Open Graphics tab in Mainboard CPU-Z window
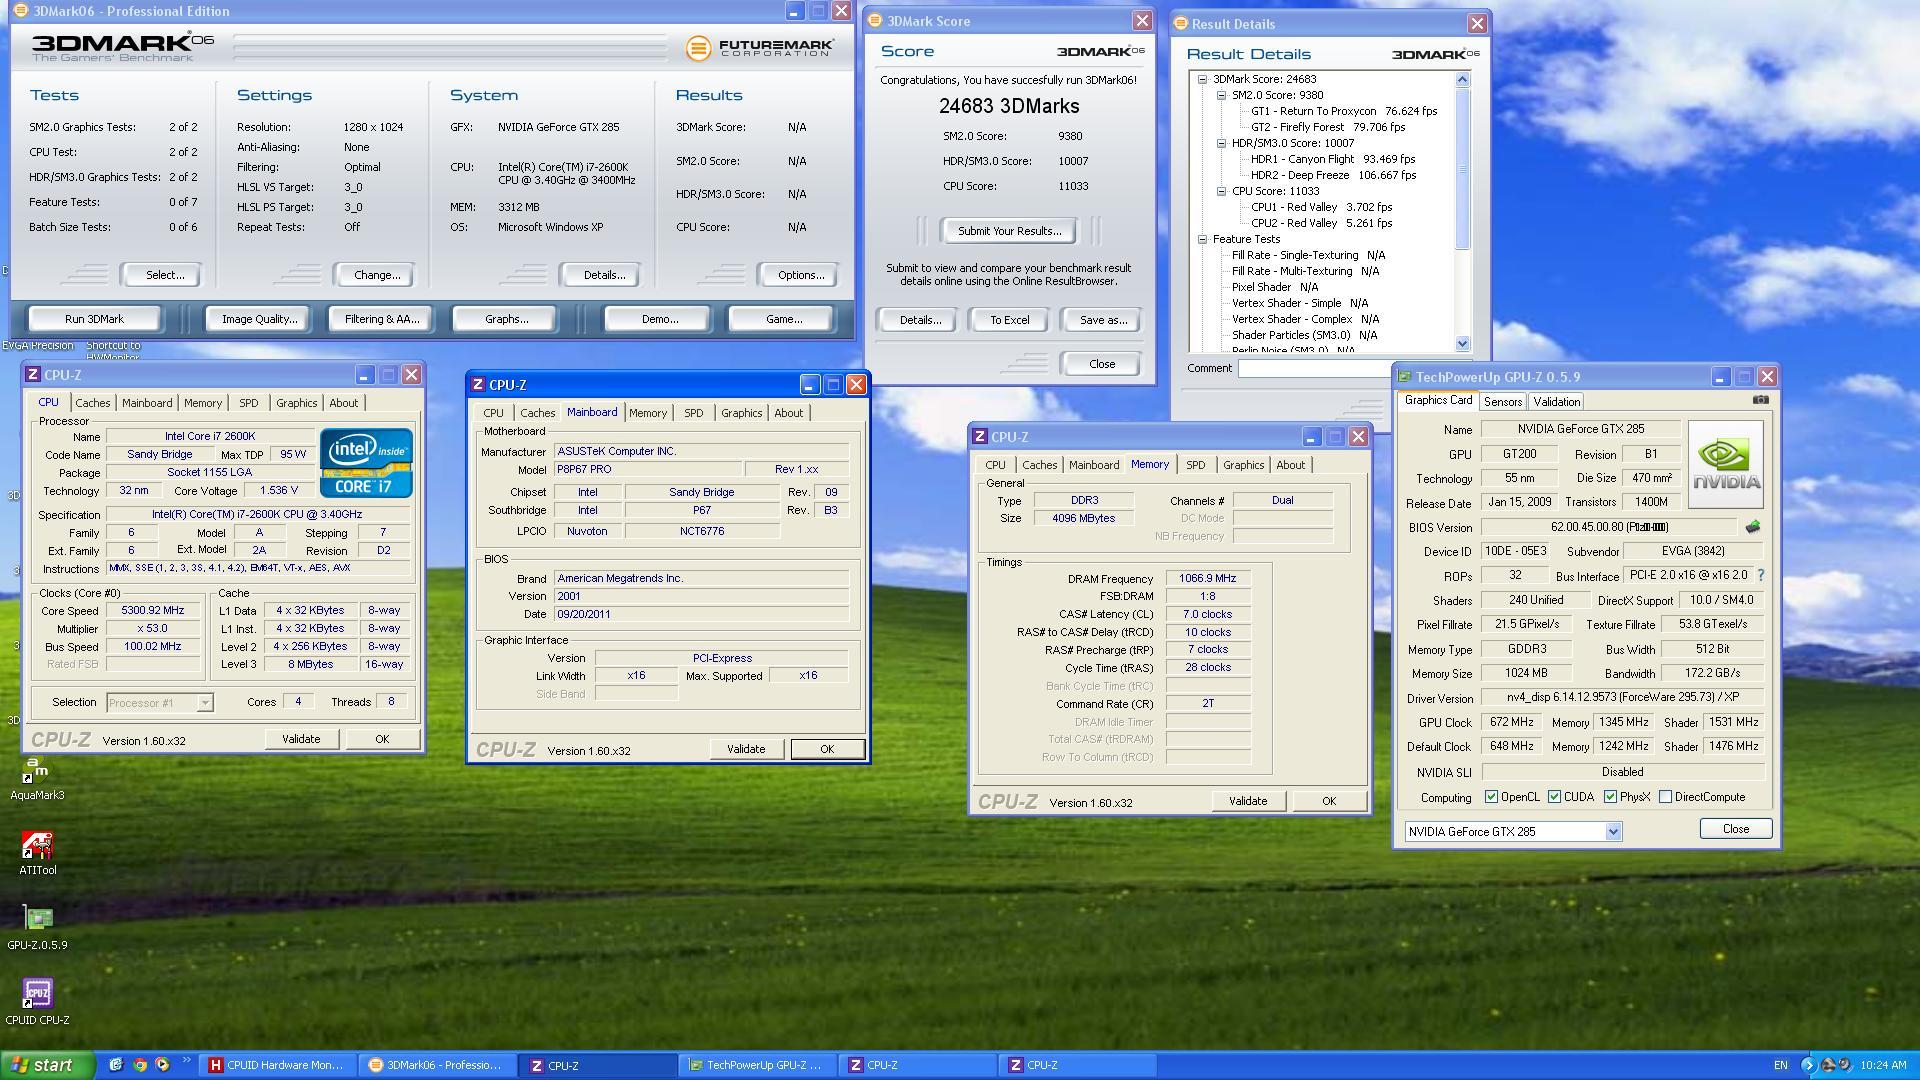 (741, 413)
